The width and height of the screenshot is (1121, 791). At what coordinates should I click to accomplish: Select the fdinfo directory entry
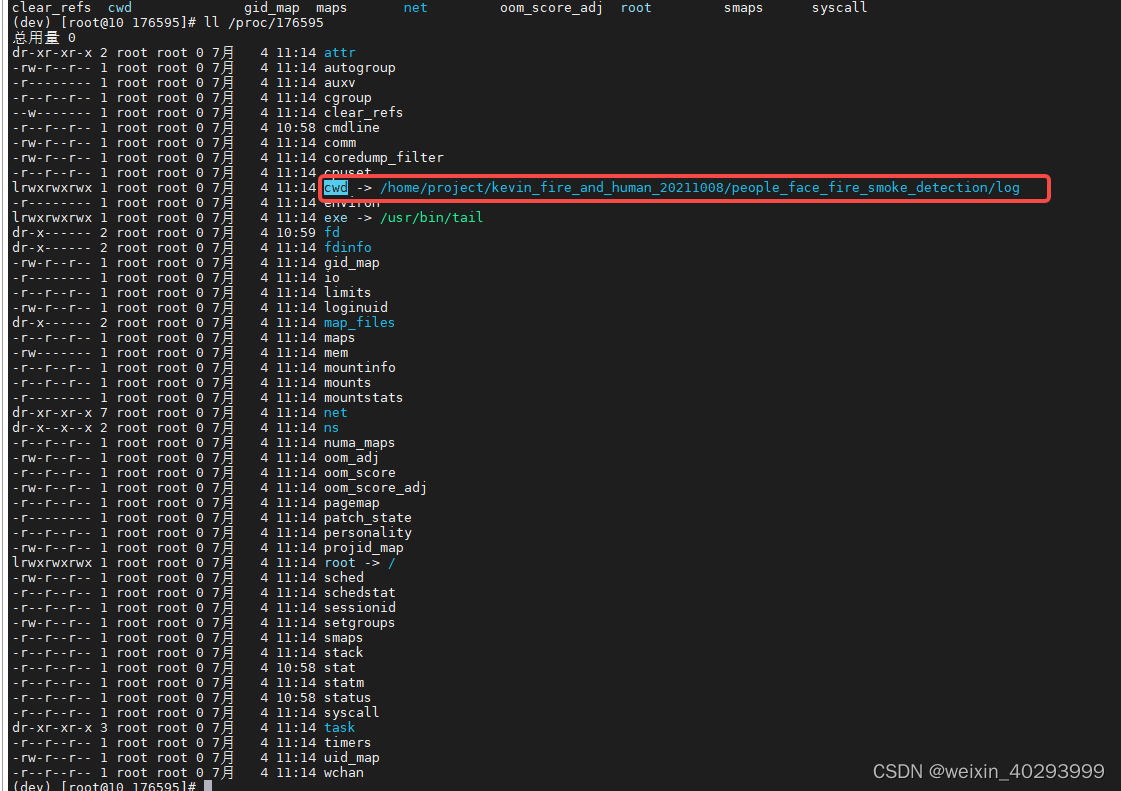click(x=347, y=247)
